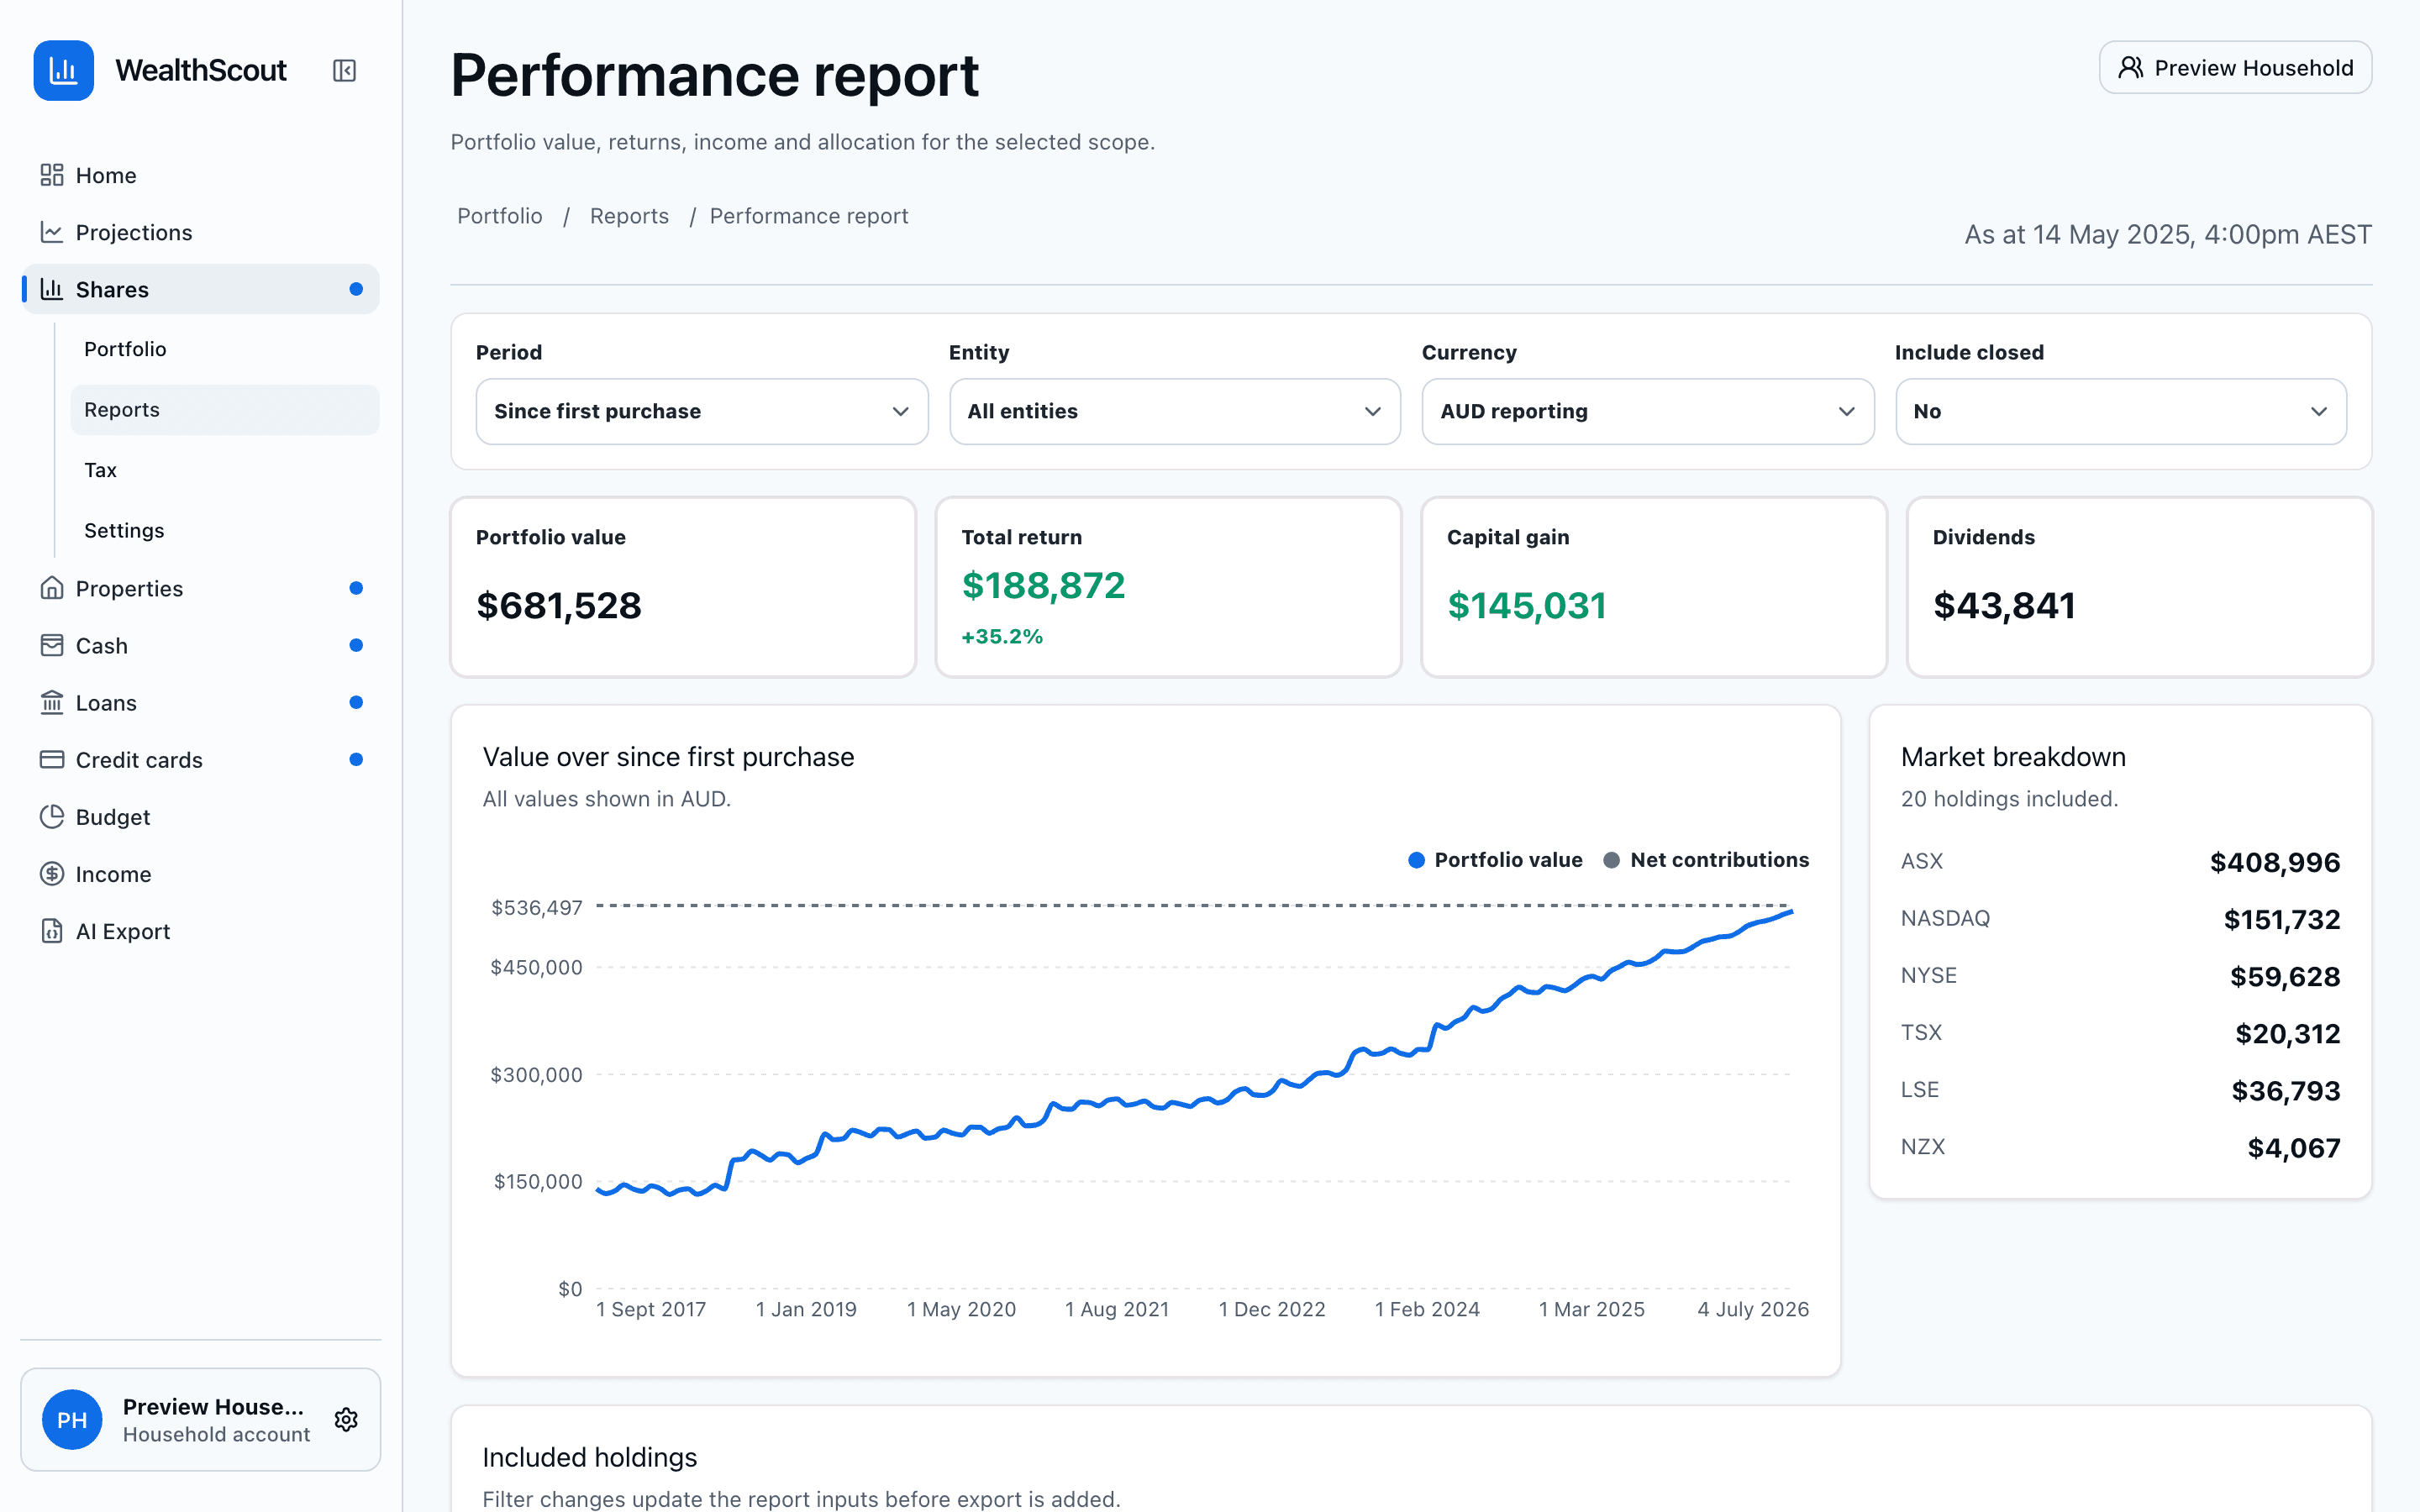Click the Cash wallet icon
Viewport: 2420px width, 1512px height.
[51, 645]
